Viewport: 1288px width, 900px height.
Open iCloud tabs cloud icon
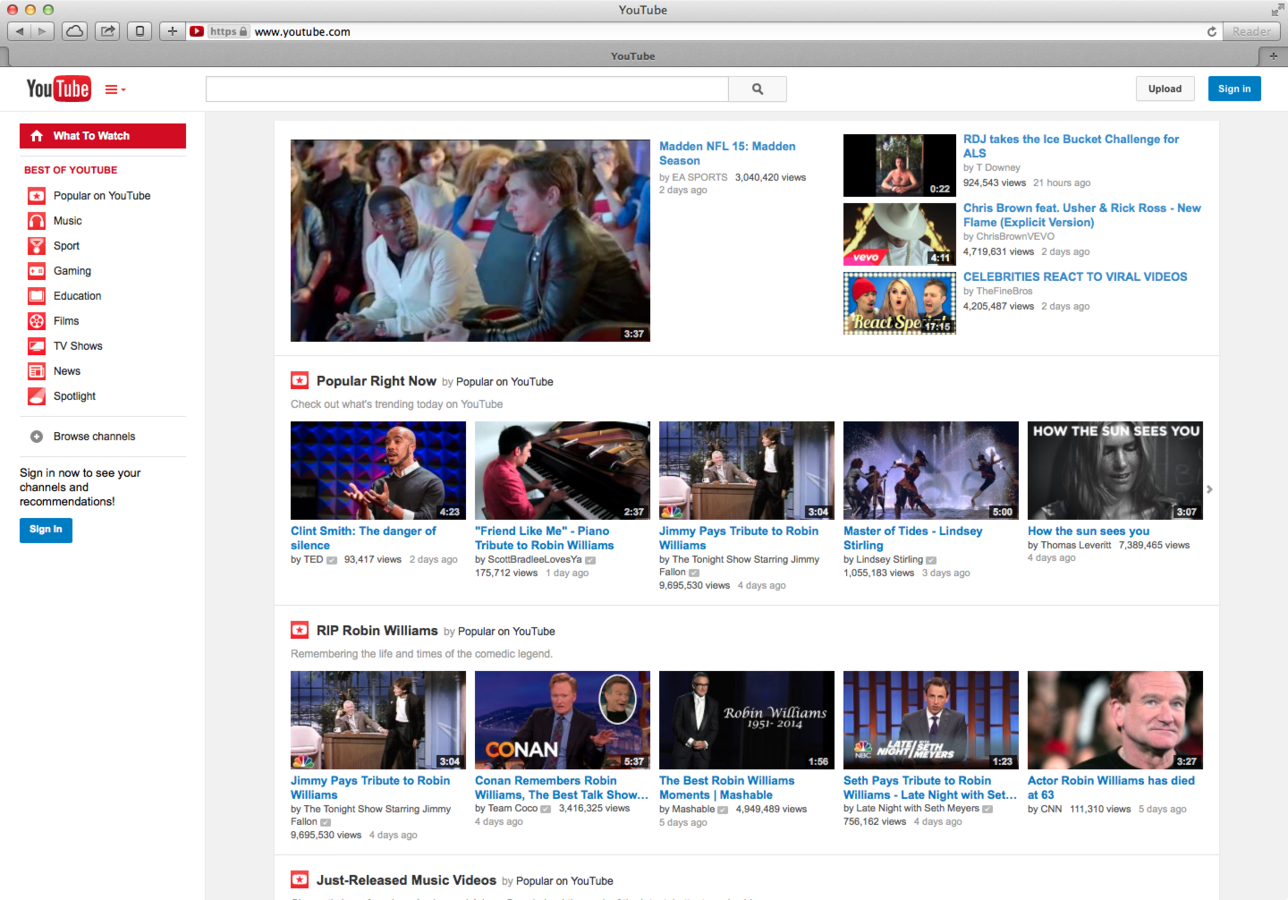coord(75,31)
